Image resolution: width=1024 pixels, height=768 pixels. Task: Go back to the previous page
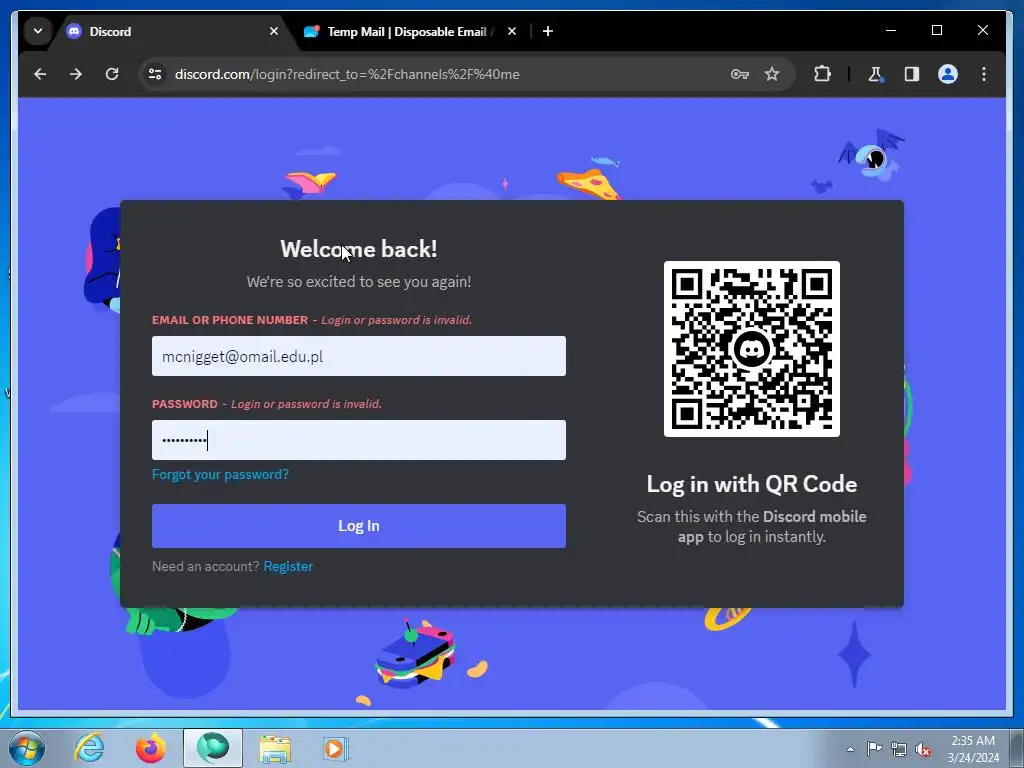[40, 74]
